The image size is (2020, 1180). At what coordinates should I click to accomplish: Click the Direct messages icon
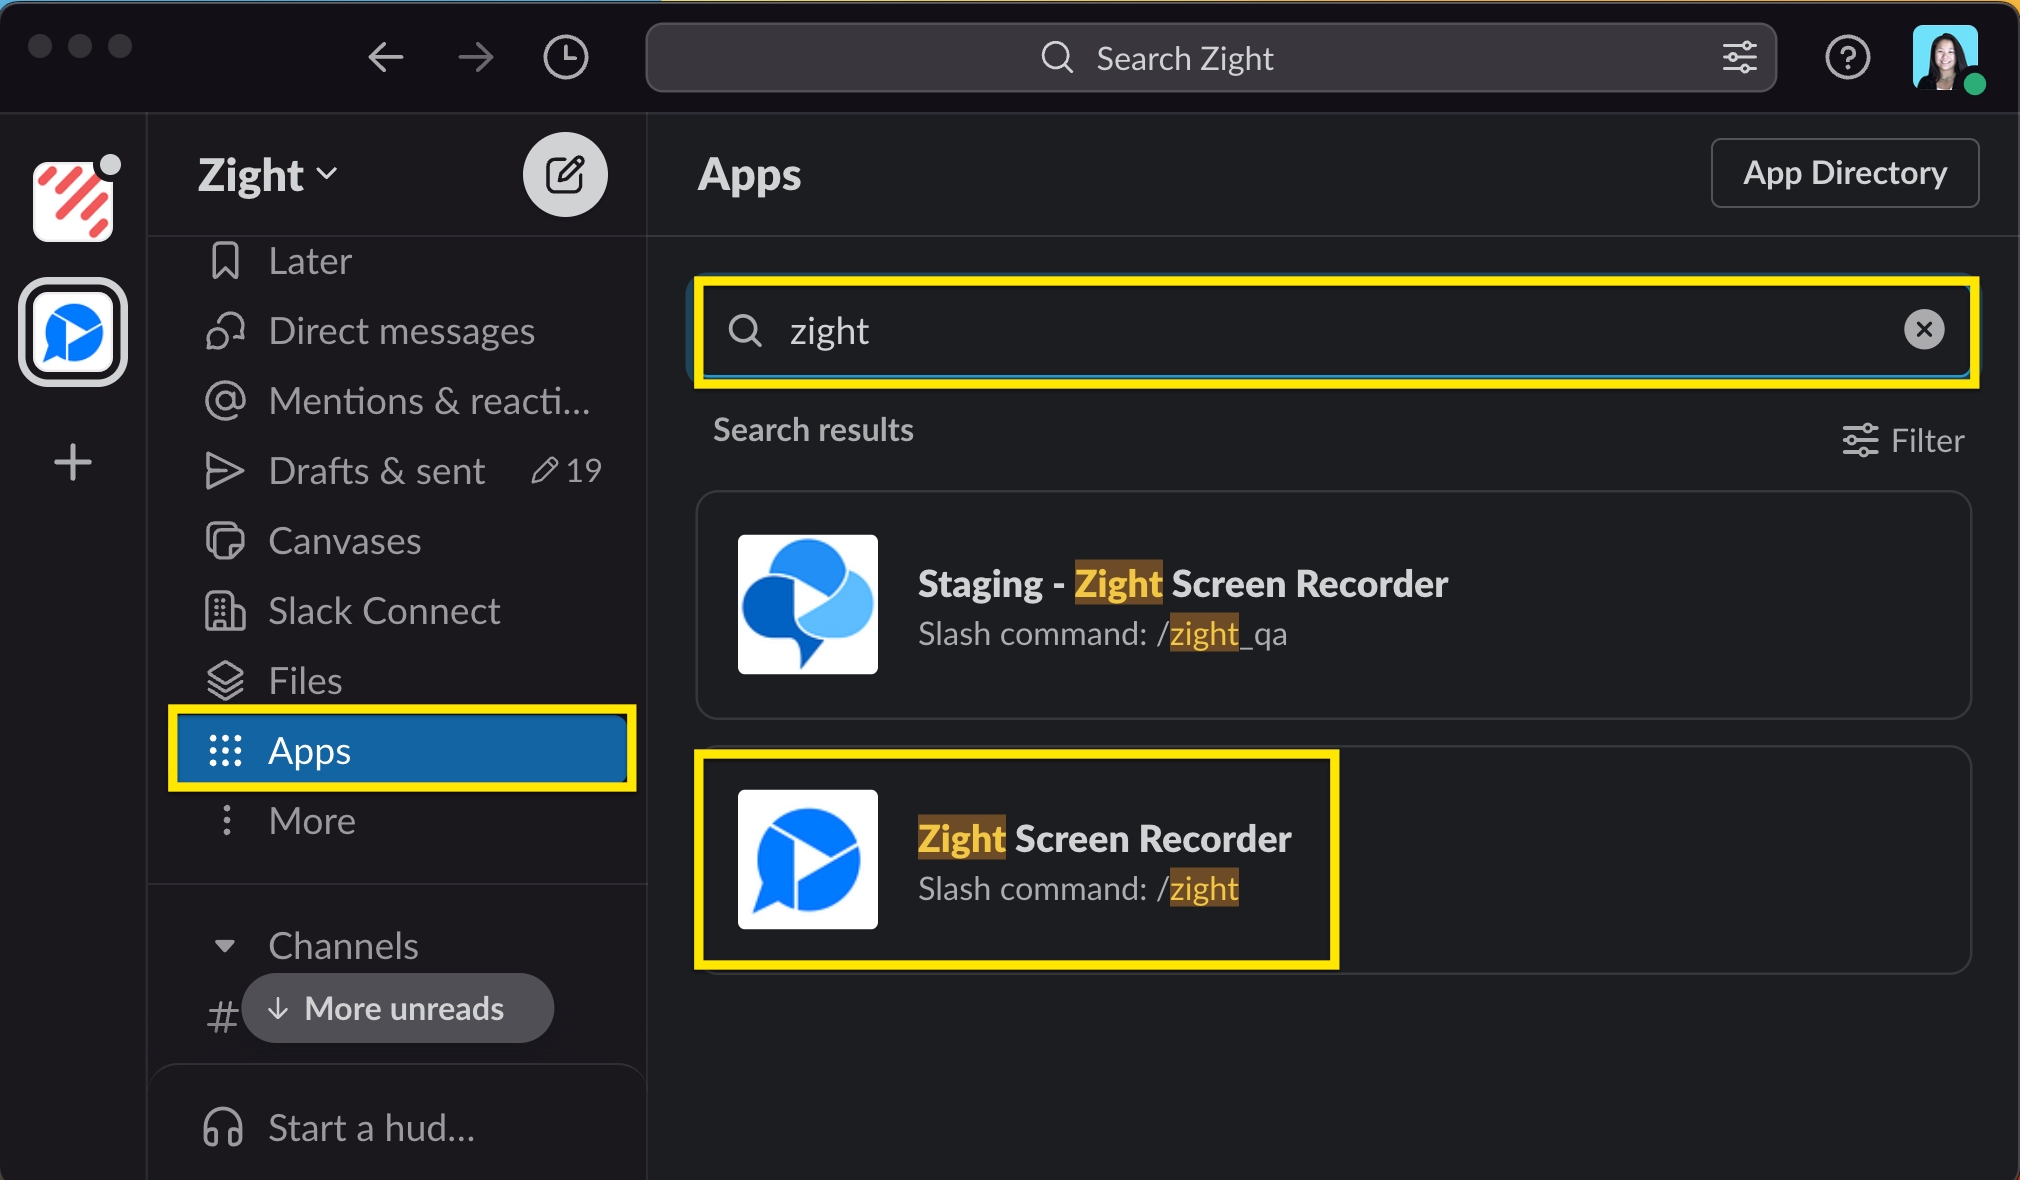point(225,331)
